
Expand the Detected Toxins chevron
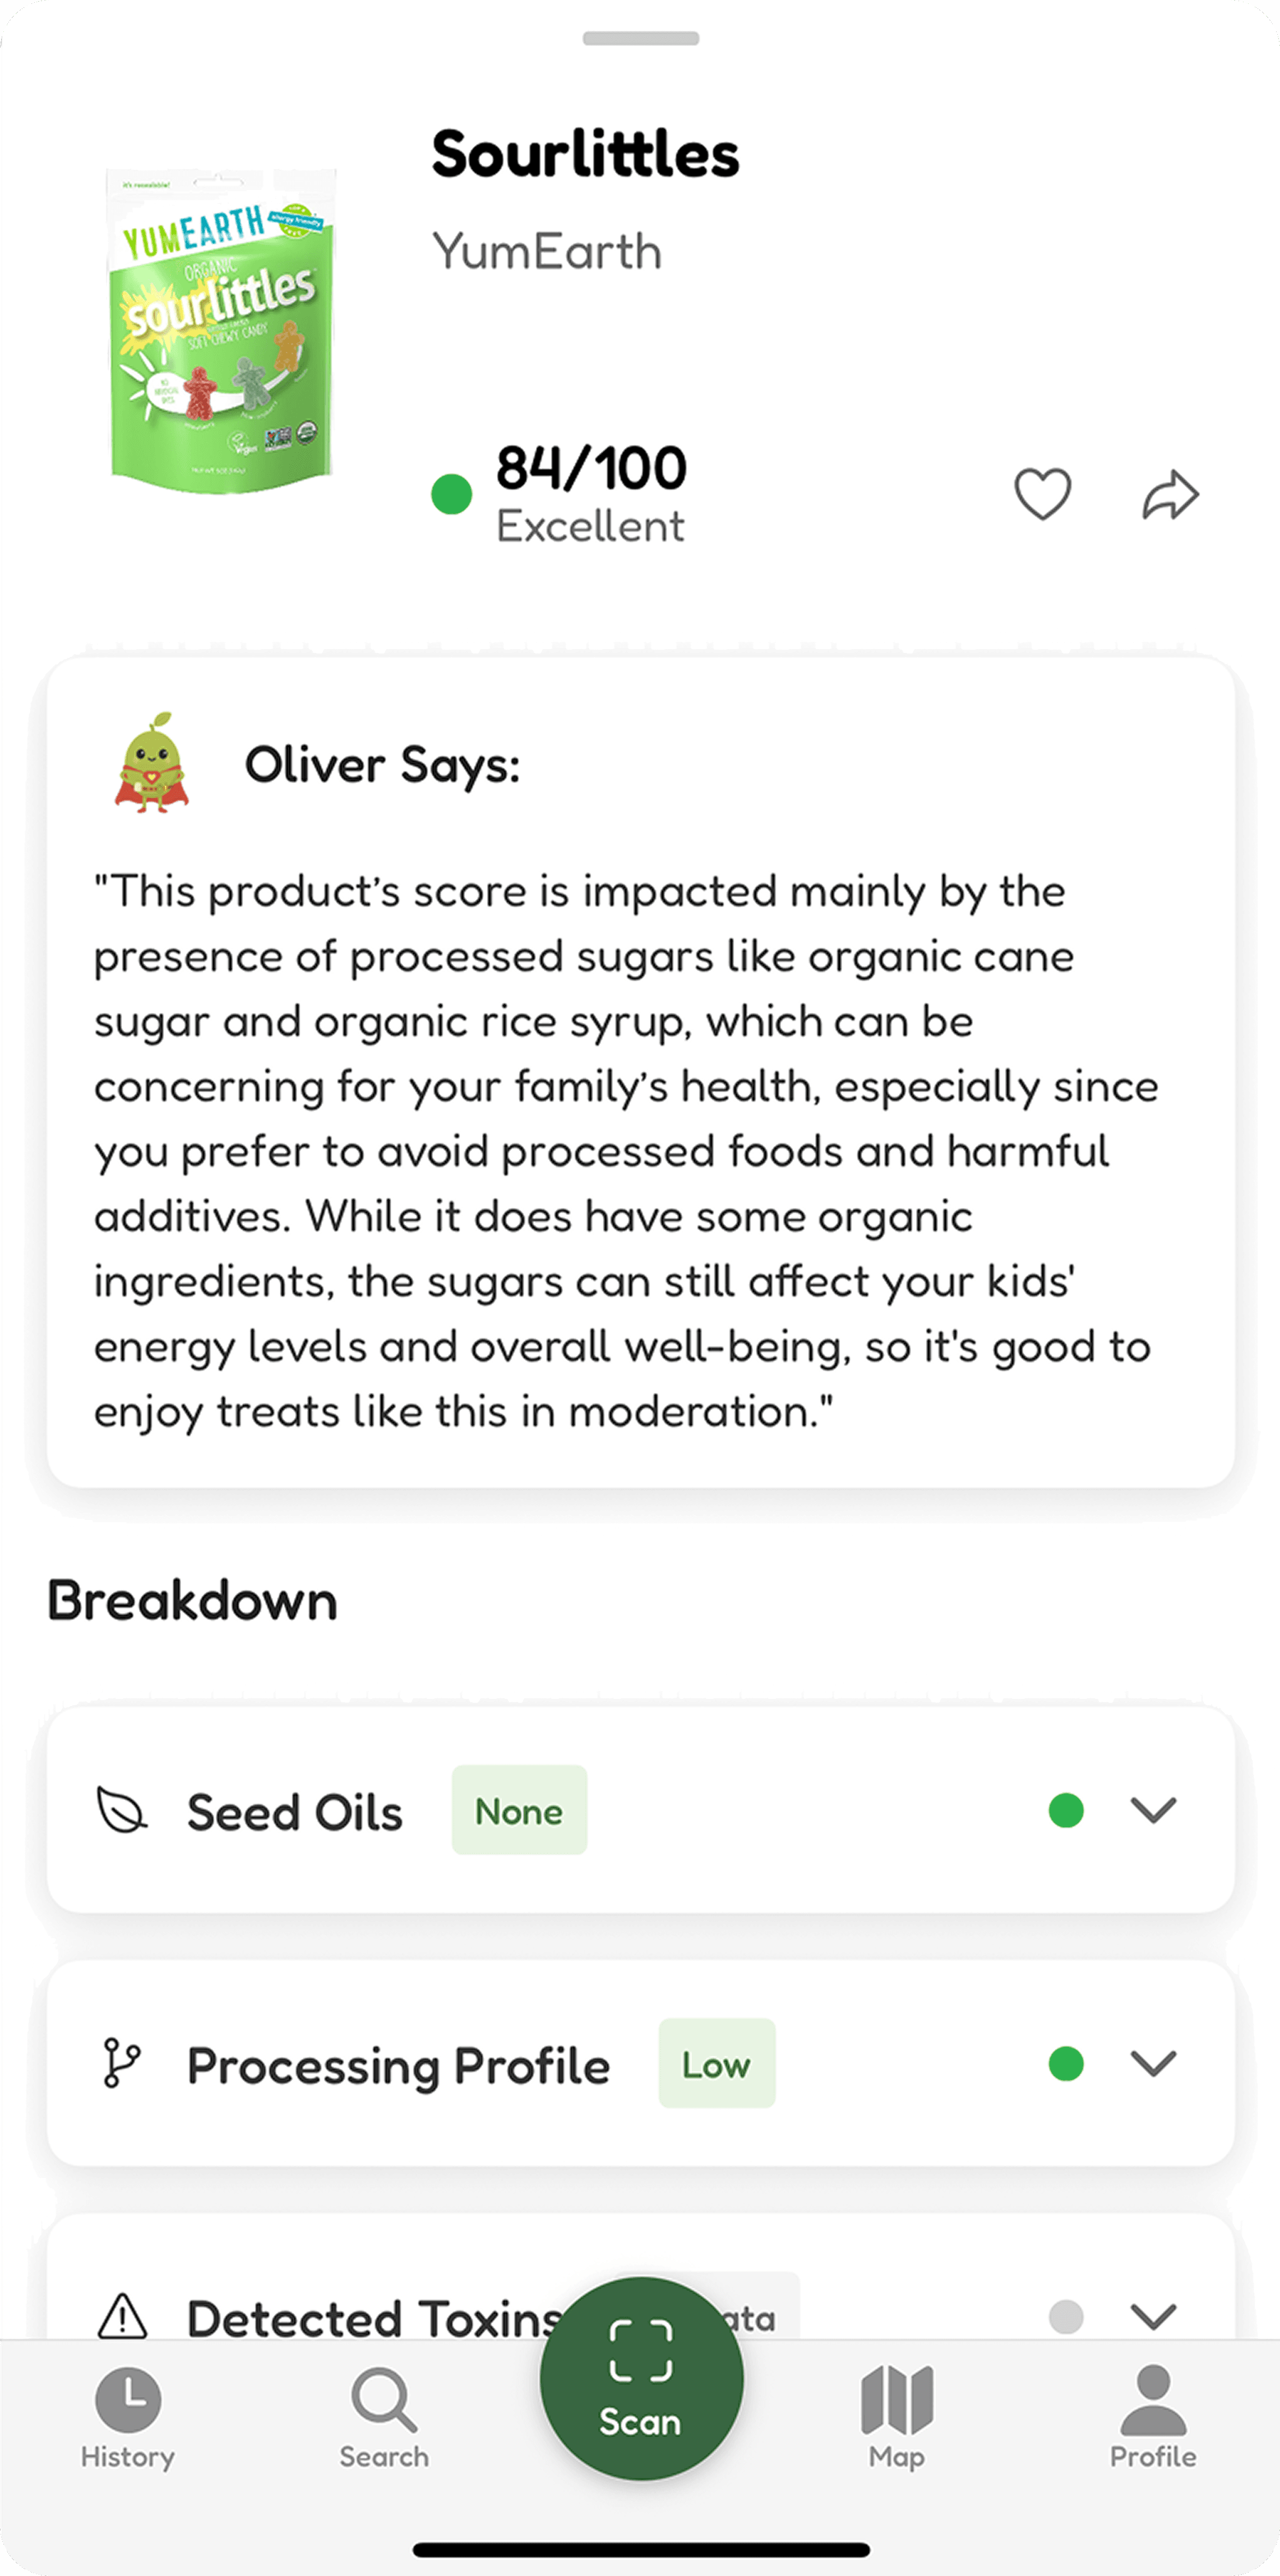1153,2316
